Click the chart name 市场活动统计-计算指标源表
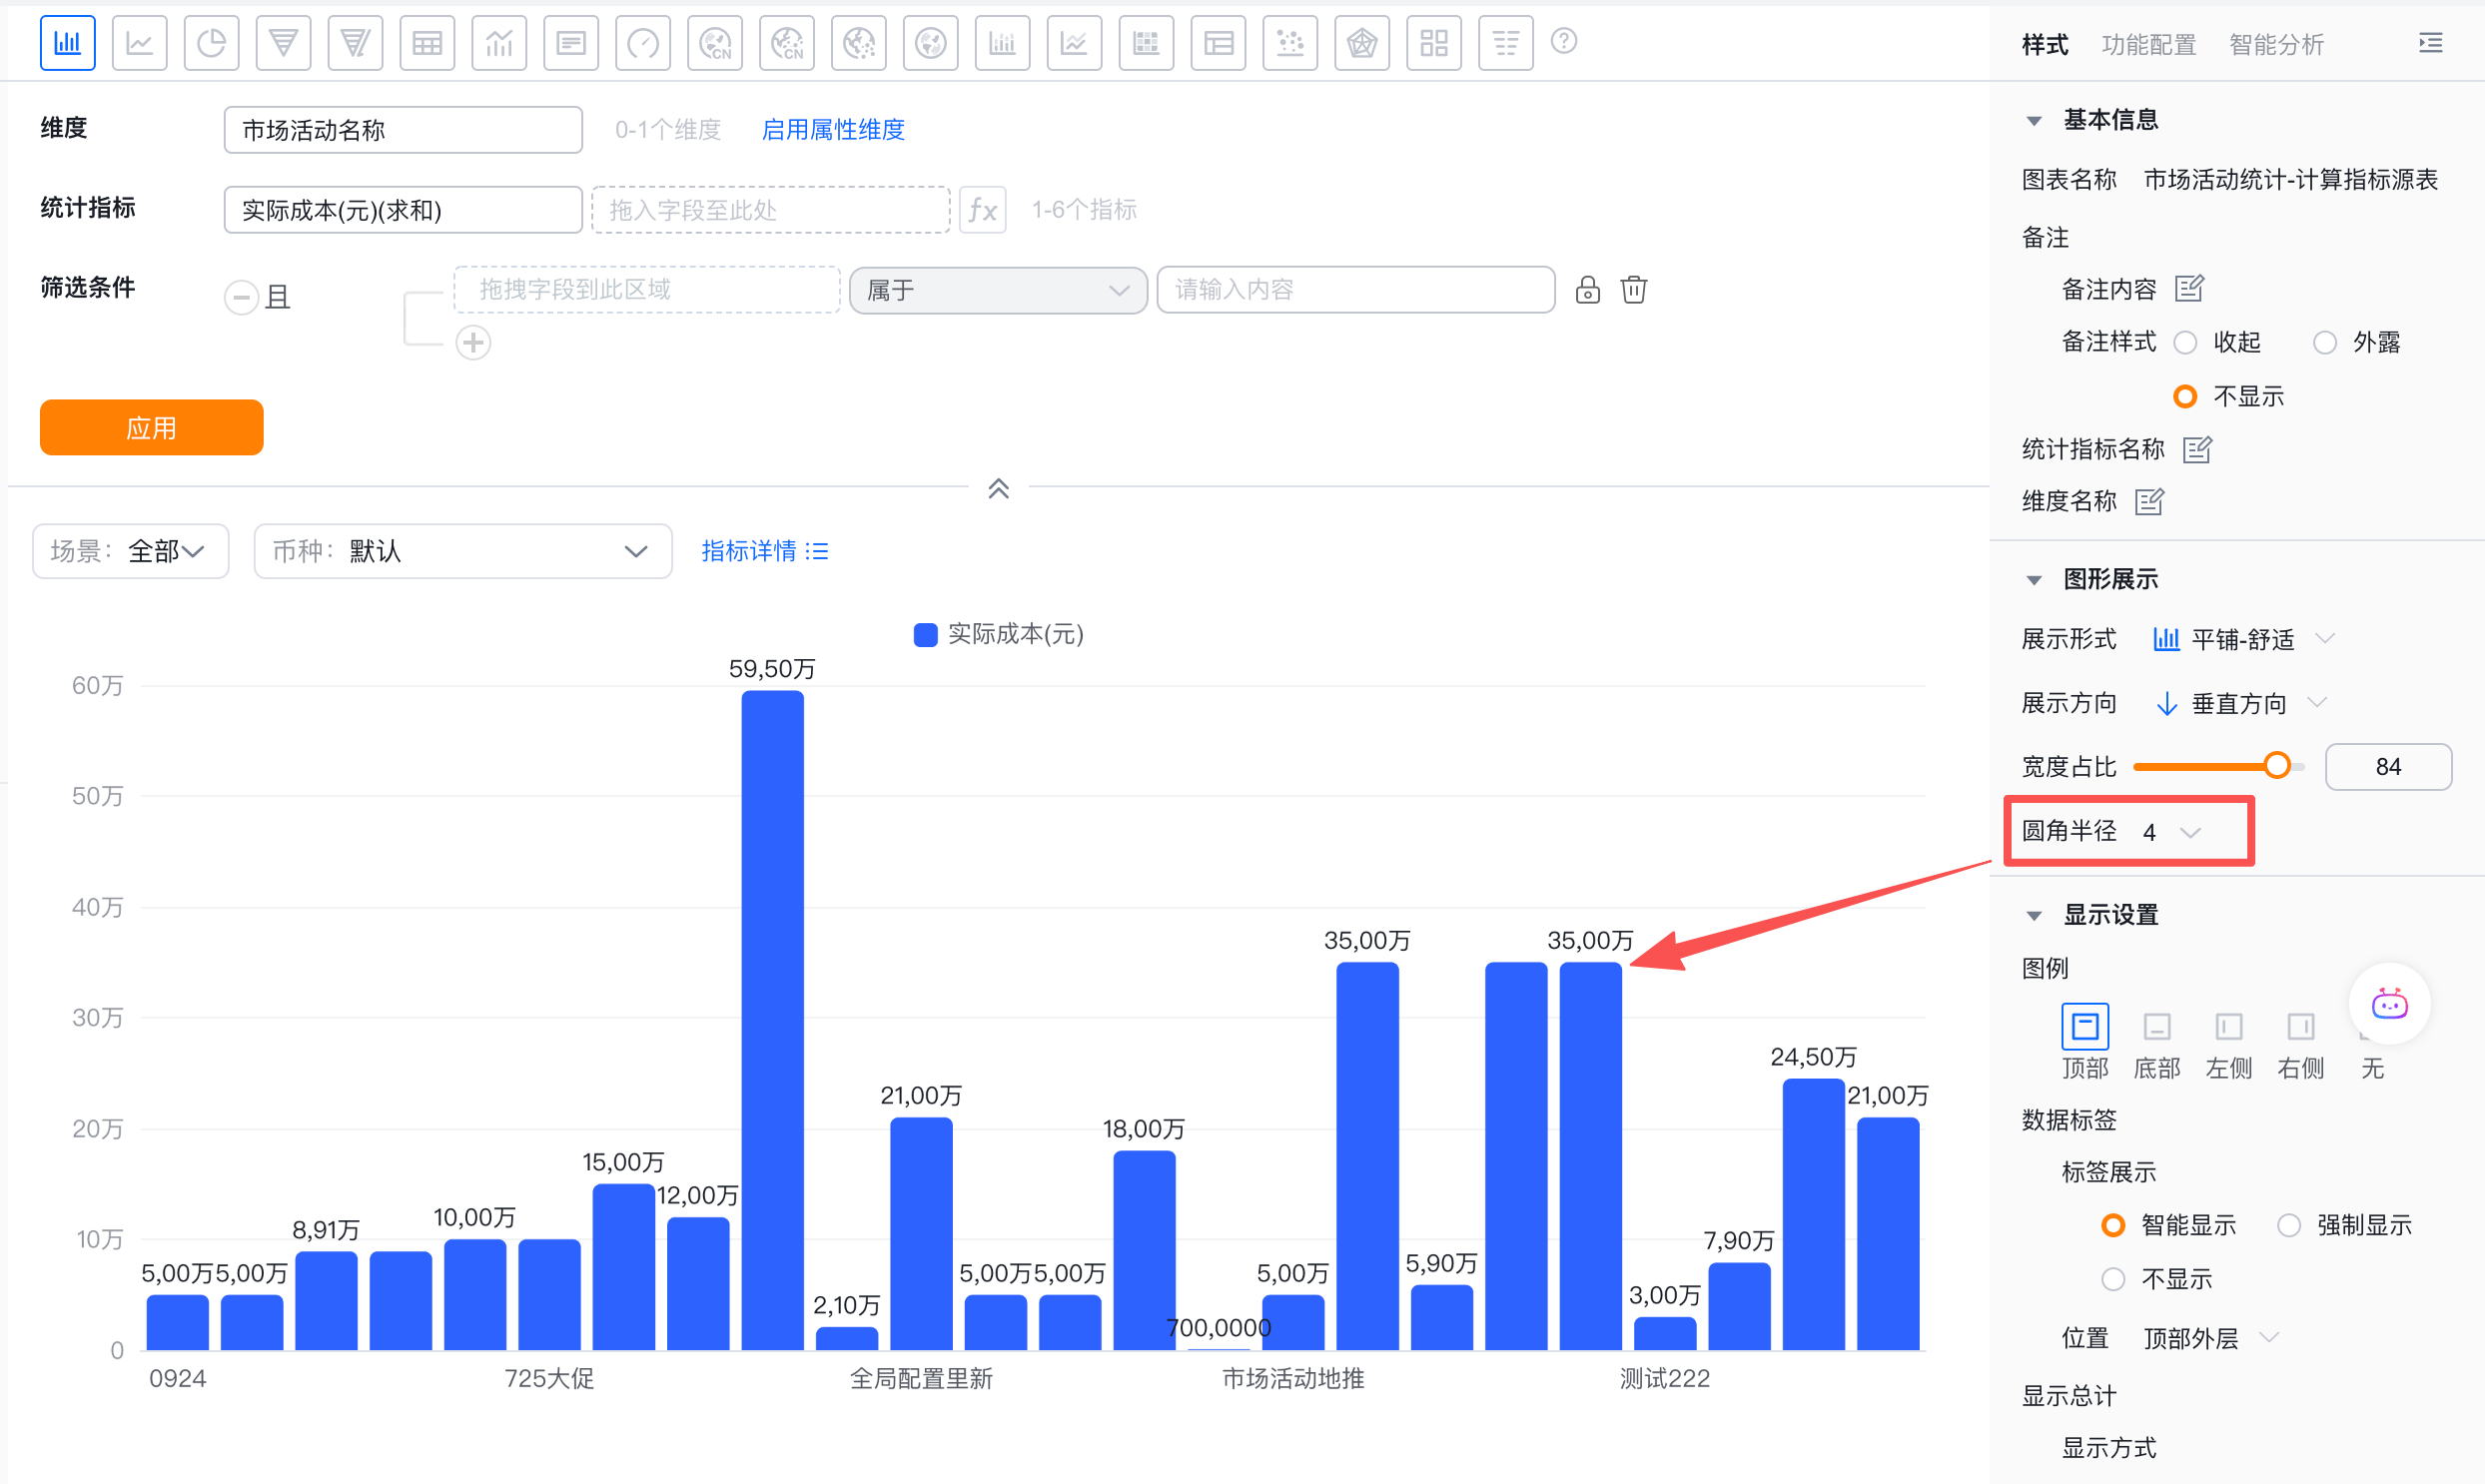Image resolution: width=2485 pixels, height=1484 pixels. click(2290, 180)
